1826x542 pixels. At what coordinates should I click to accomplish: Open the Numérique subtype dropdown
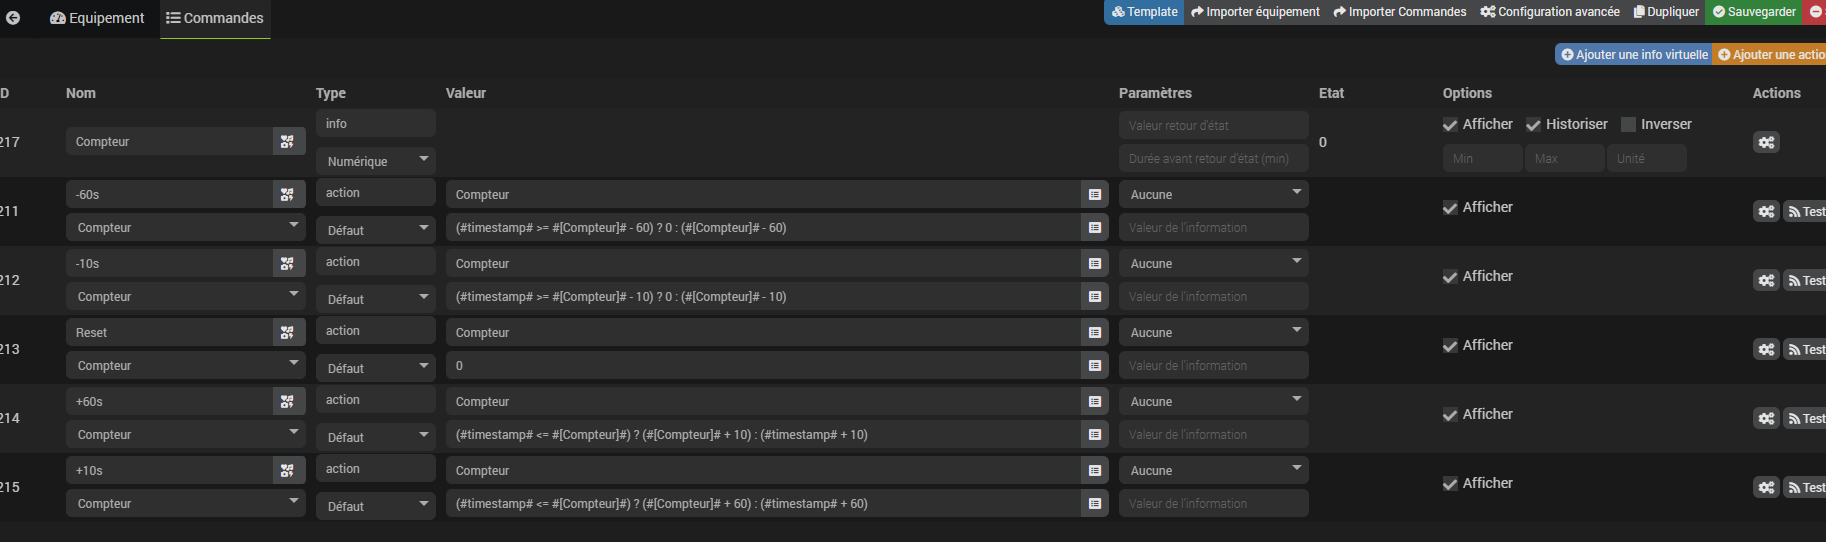375,161
